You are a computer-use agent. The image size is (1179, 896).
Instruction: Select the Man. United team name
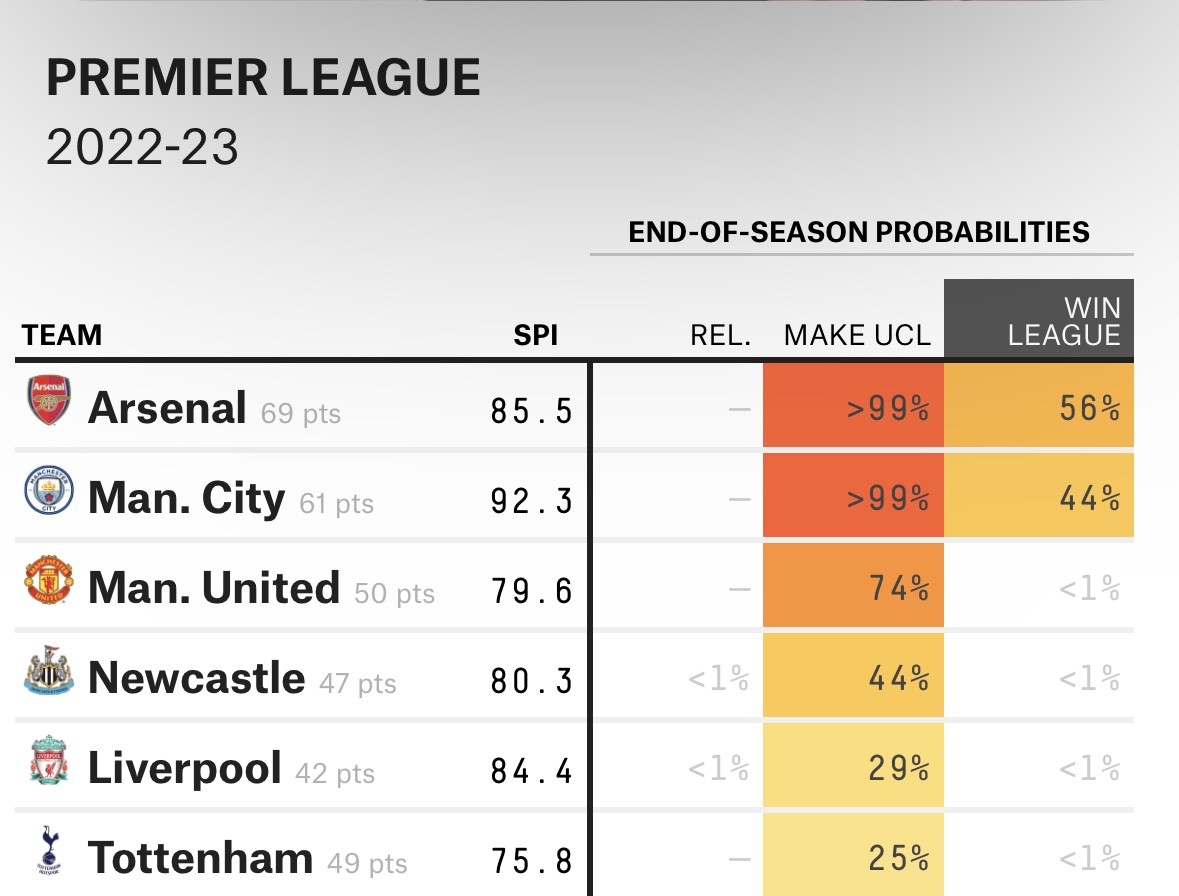tap(213, 588)
